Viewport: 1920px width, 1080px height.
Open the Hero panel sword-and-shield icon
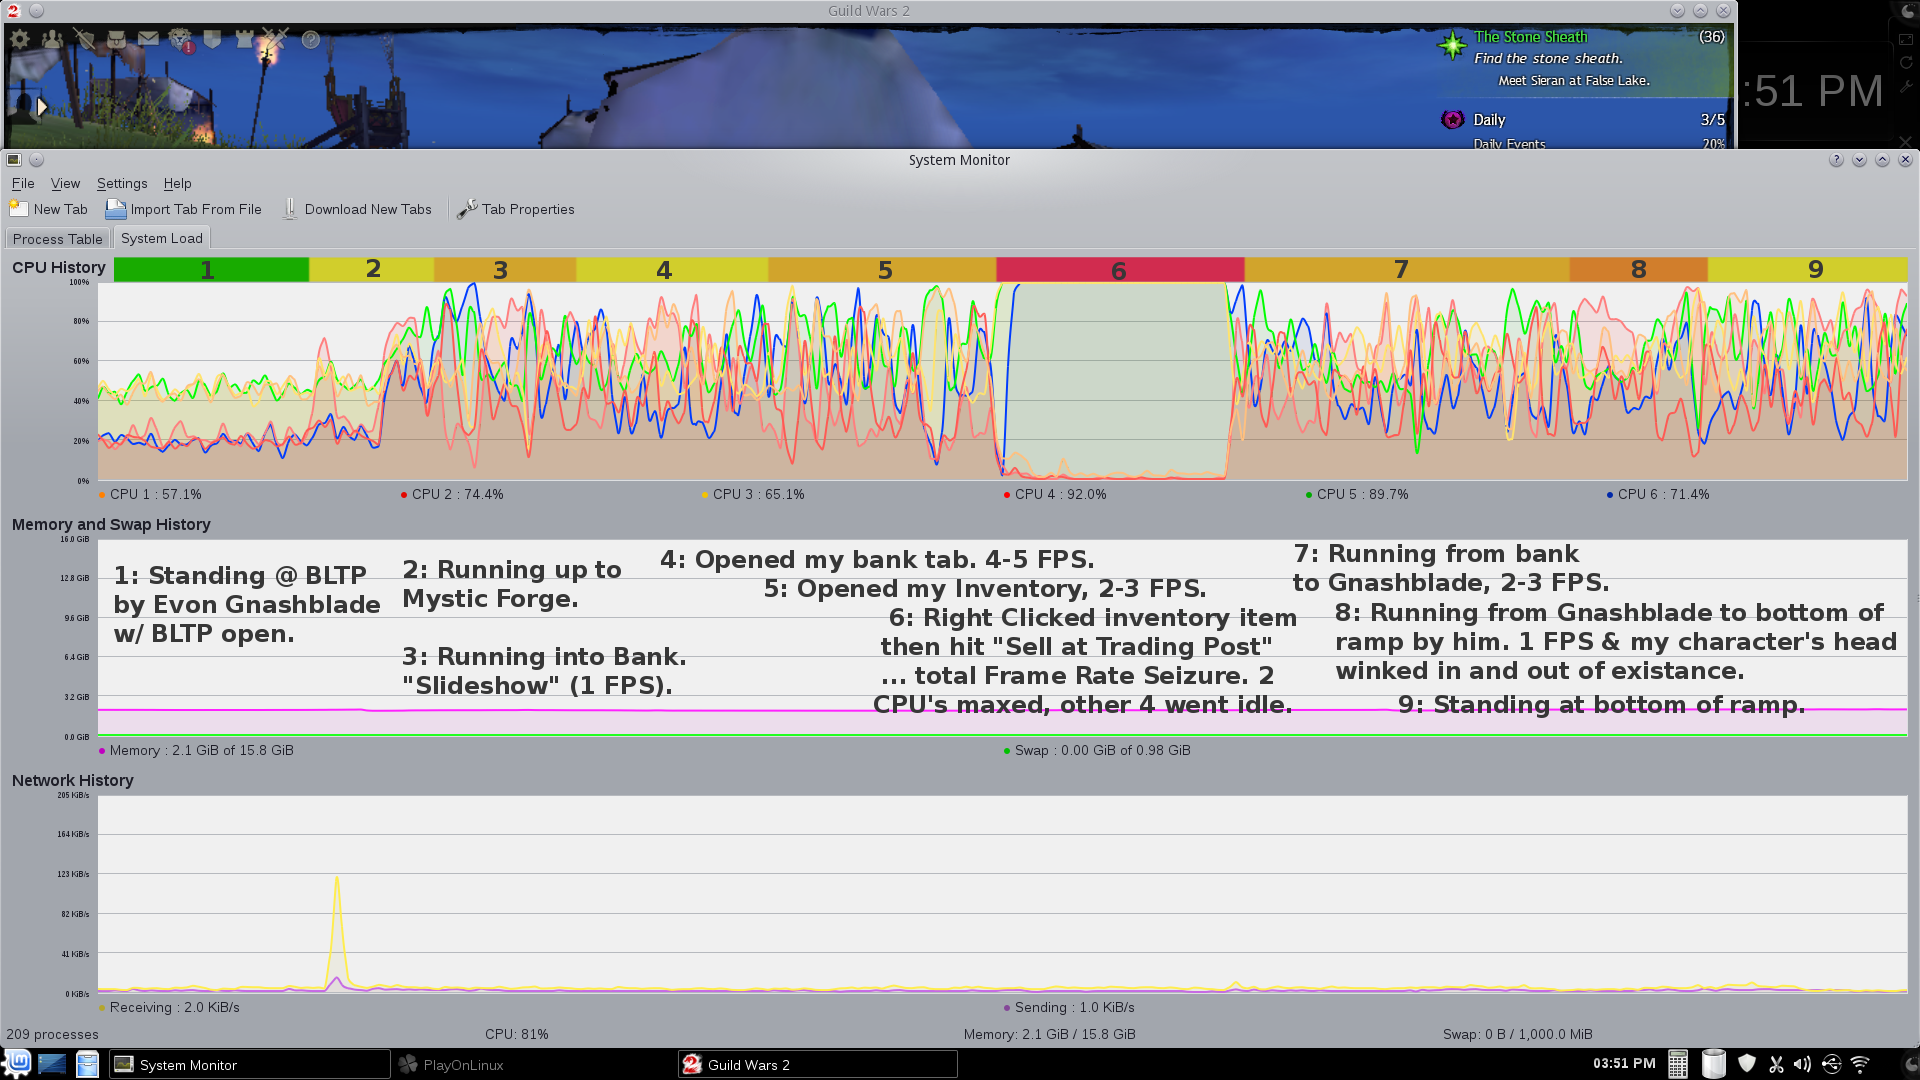pyautogui.click(x=84, y=39)
